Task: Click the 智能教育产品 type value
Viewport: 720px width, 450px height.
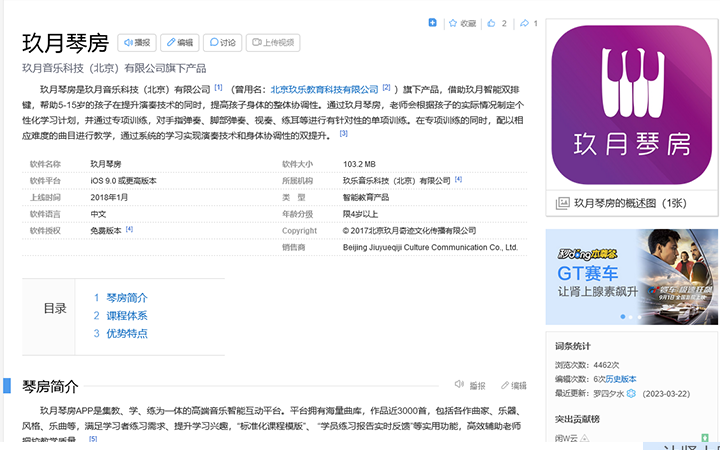Action: tap(366, 197)
